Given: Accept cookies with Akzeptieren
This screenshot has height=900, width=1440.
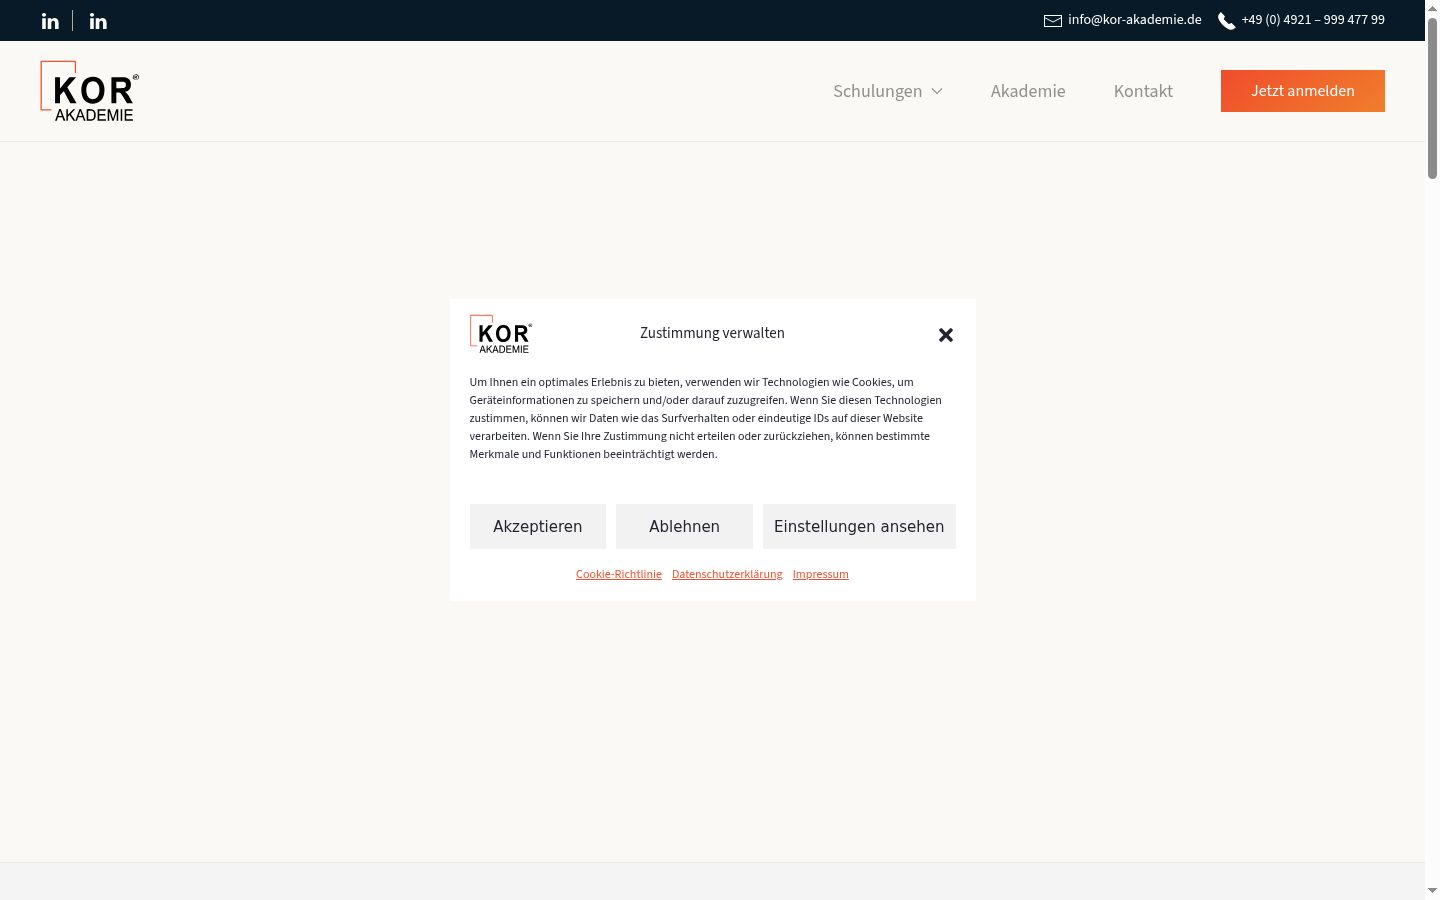Looking at the screenshot, I should click(538, 526).
